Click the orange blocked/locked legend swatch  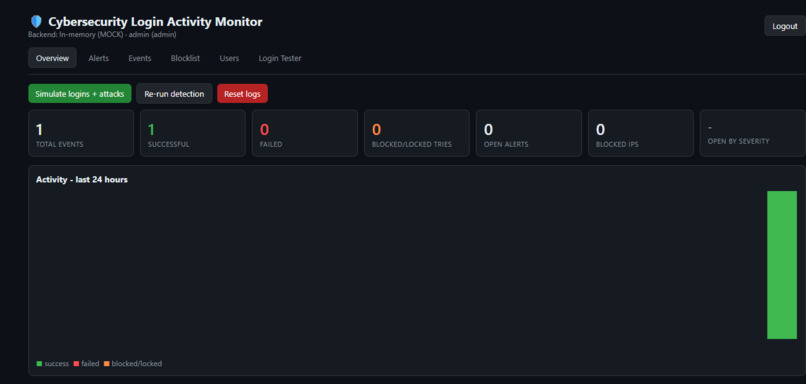pos(106,364)
